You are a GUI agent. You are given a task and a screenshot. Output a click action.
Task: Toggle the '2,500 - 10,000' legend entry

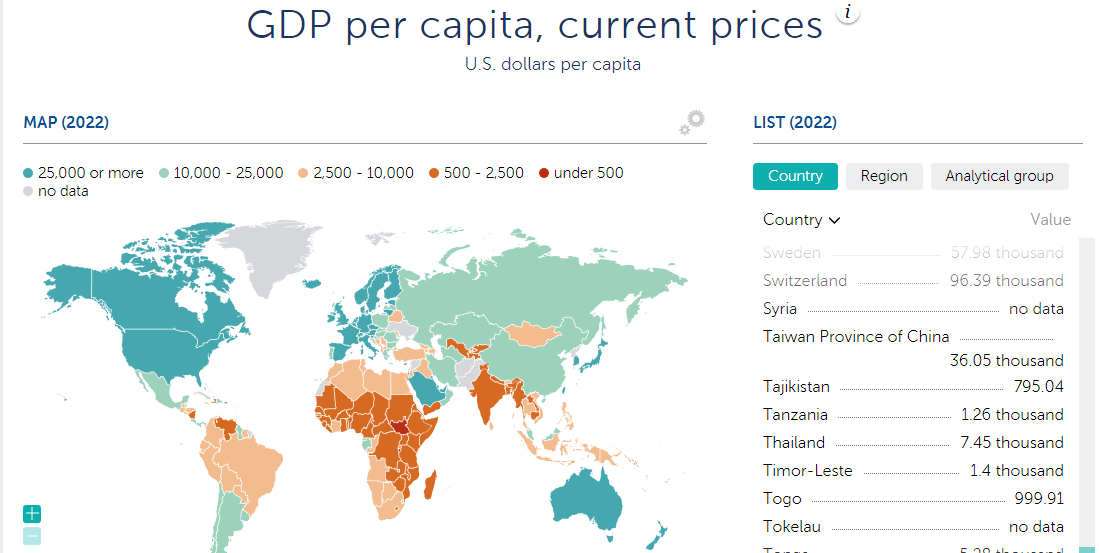pyautogui.click(x=355, y=173)
